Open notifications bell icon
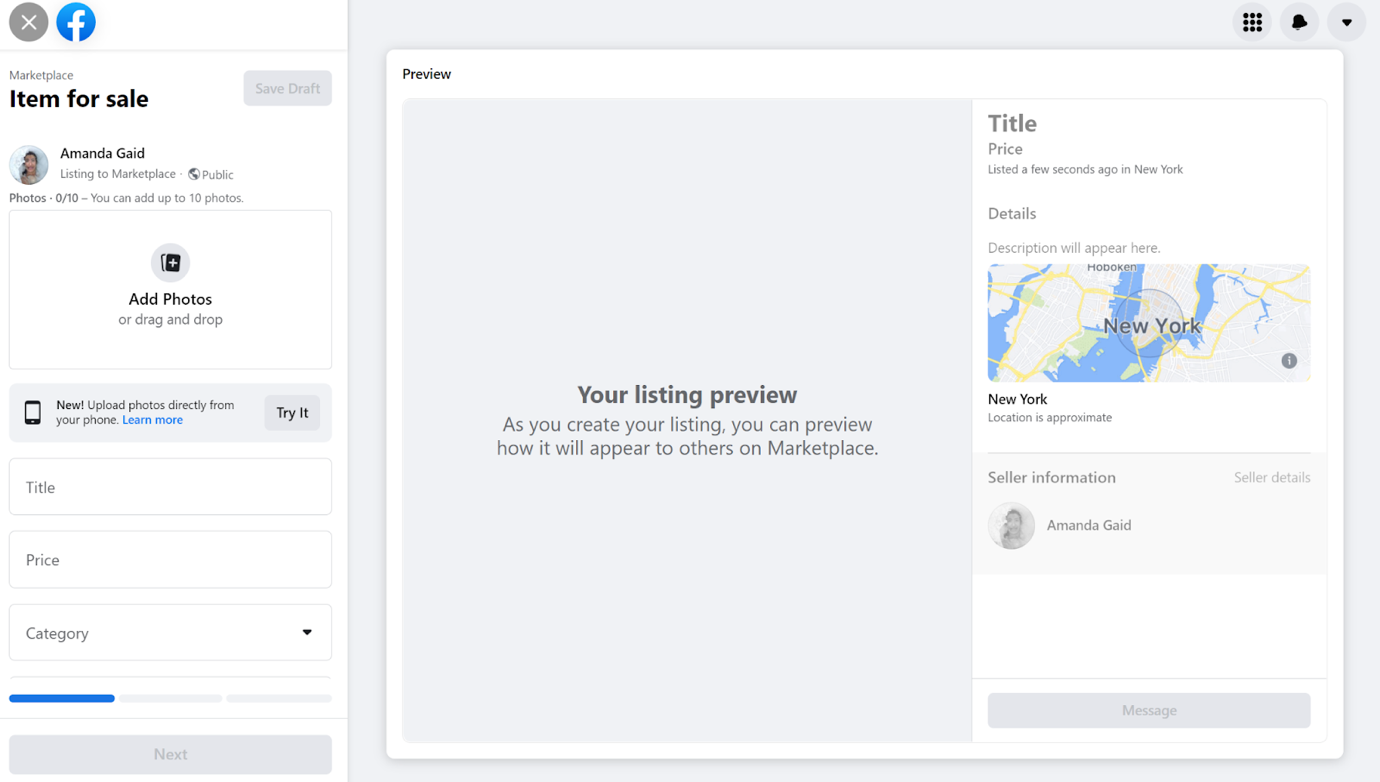The height and width of the screenshot is (782, 1380). point(1299,22)
